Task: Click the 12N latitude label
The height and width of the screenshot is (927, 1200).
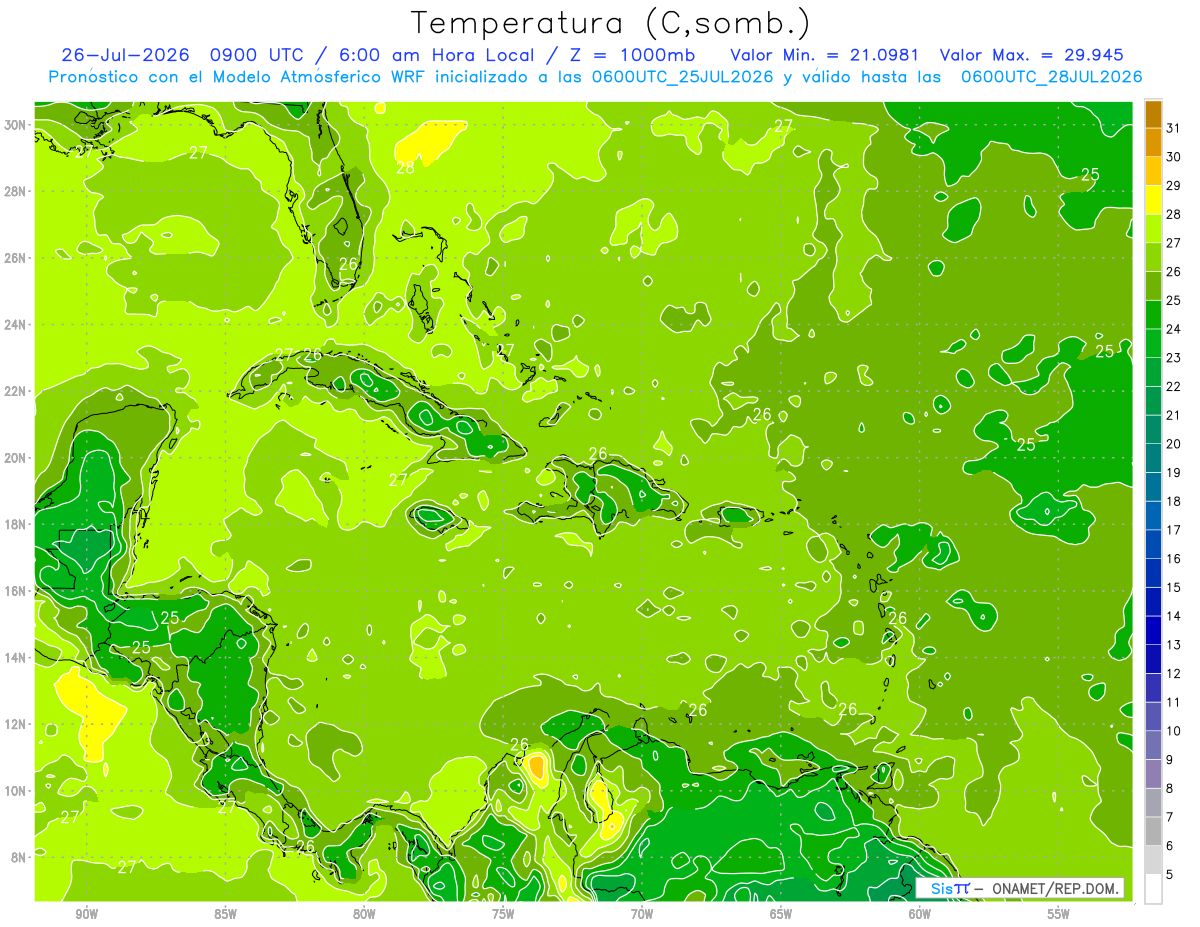Action: click(16, 724)
